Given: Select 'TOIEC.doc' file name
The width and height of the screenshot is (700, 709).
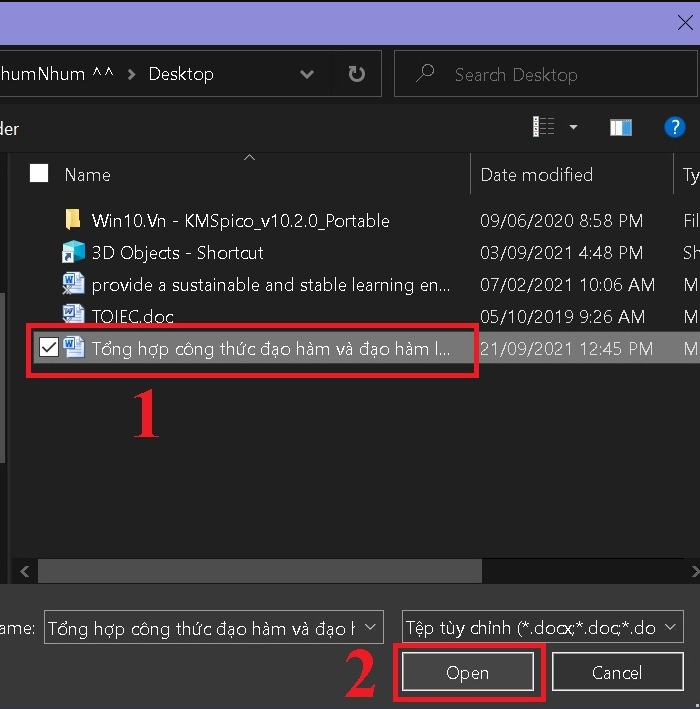Looking at the screenshot, I should click(x=132, y=316).
